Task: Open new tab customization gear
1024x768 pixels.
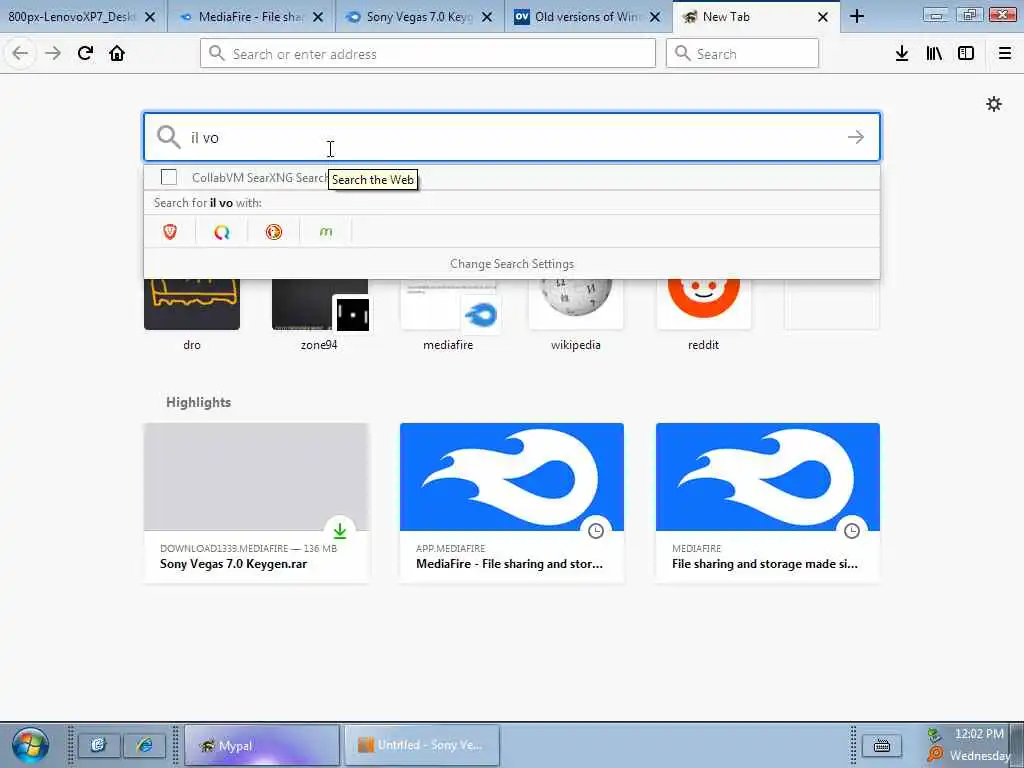Action: pyautogui.click(x=993, y=104)
